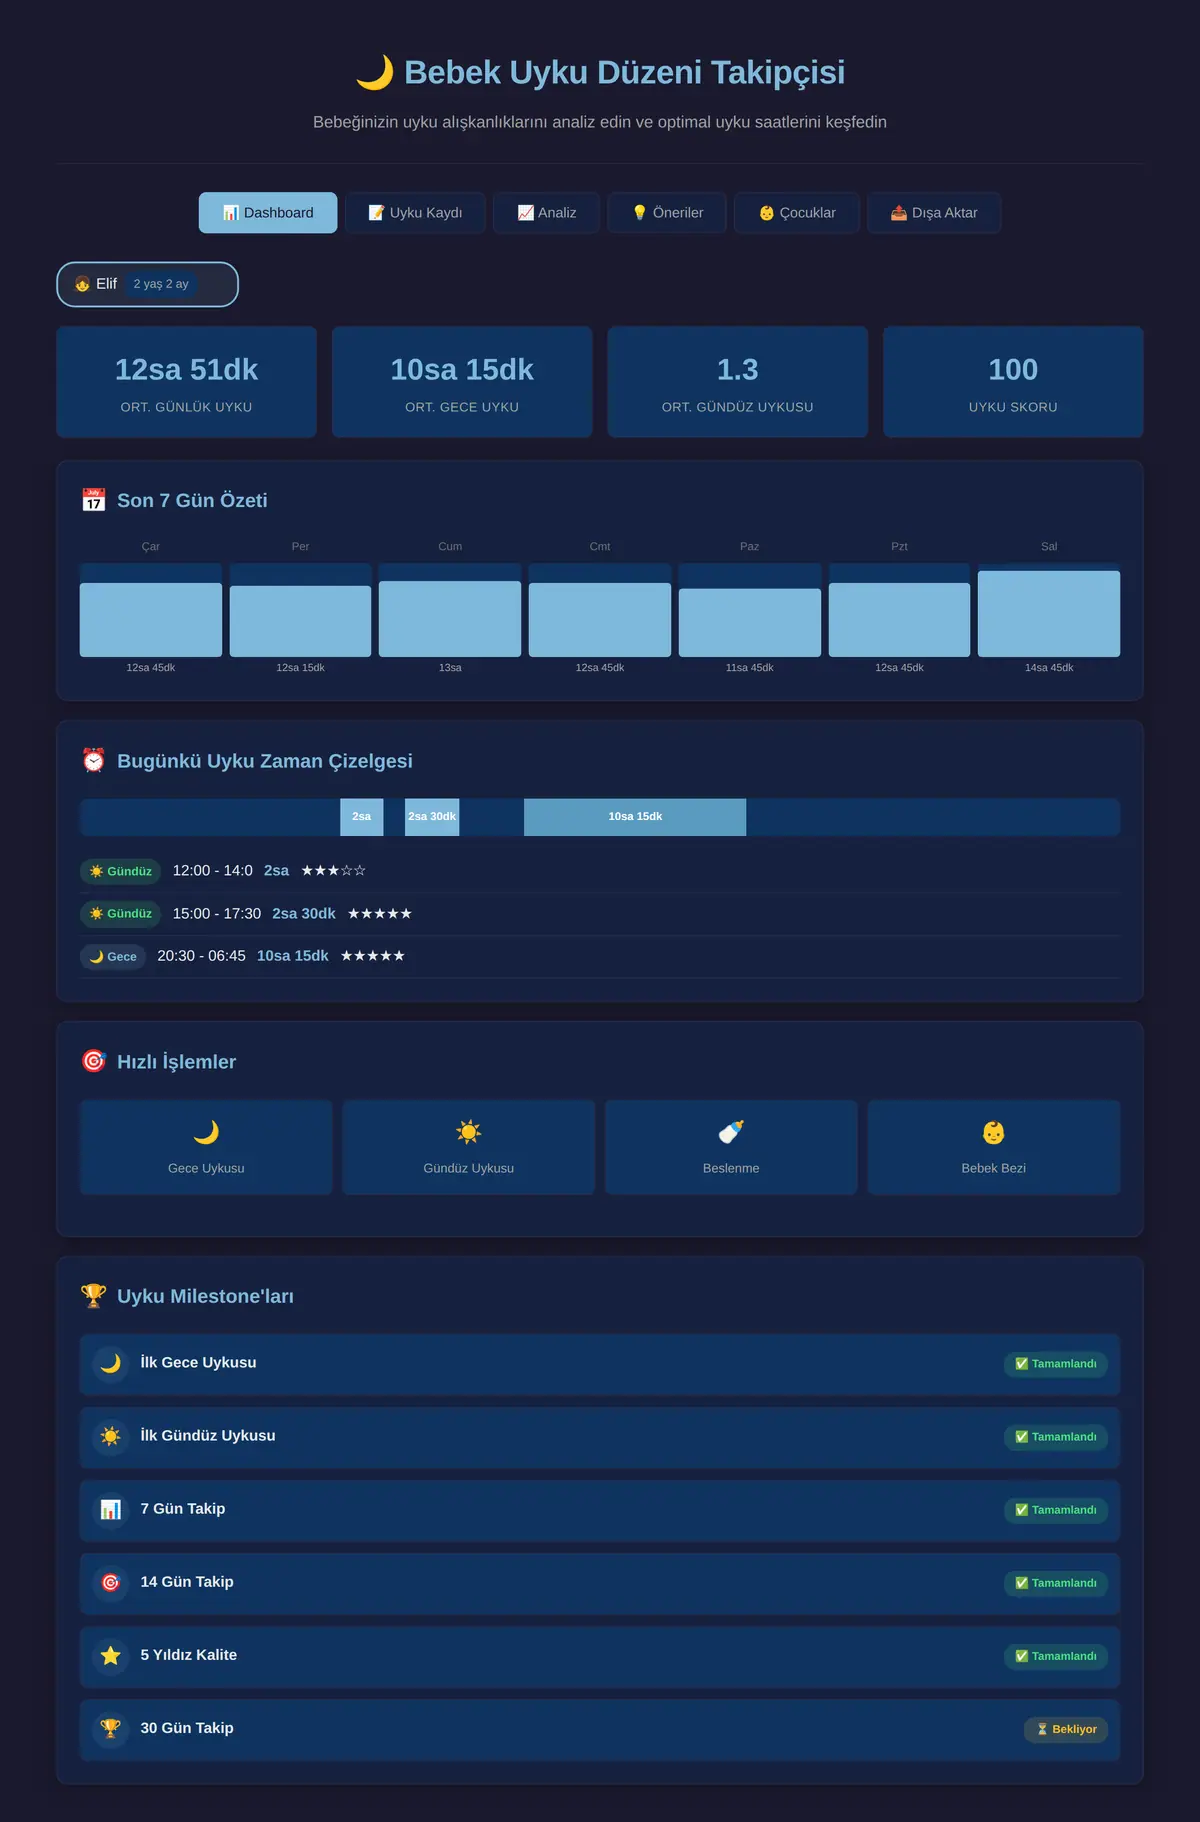
Task: Open the Dışa Aktar tab
Action: click(934, 213)
